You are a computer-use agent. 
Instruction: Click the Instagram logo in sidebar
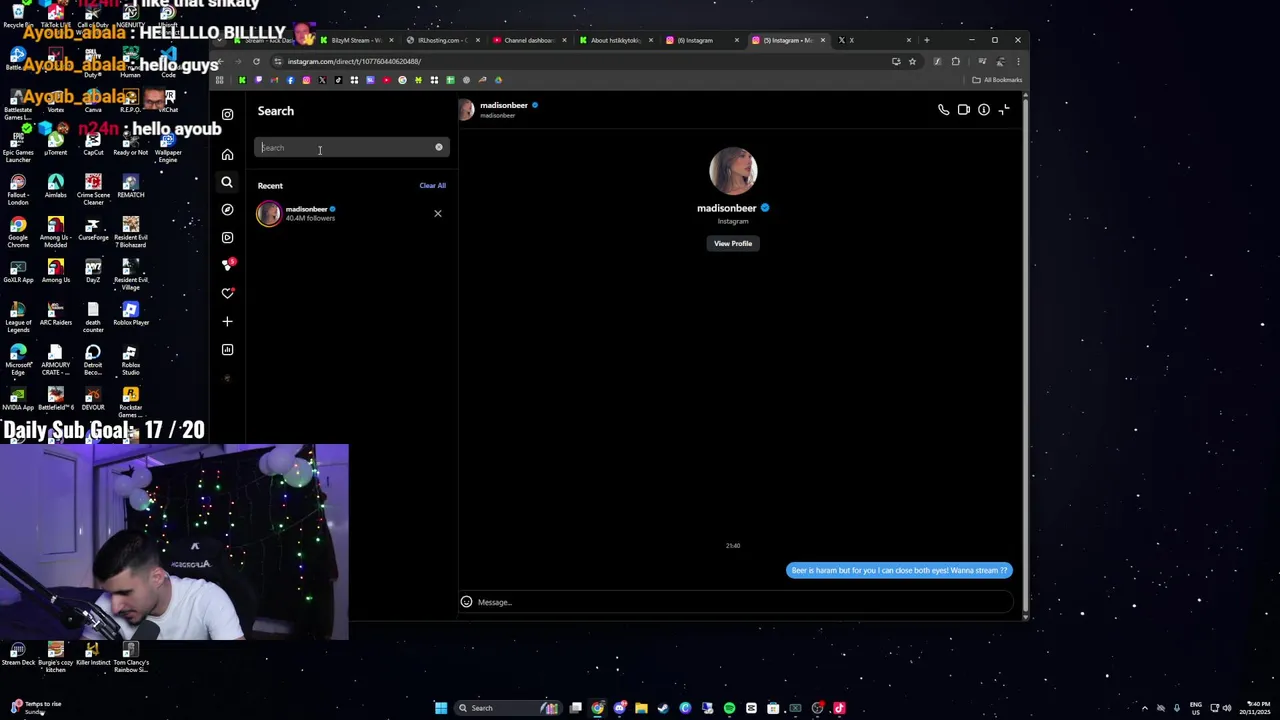pyautogui.click(x=227, y=114)
